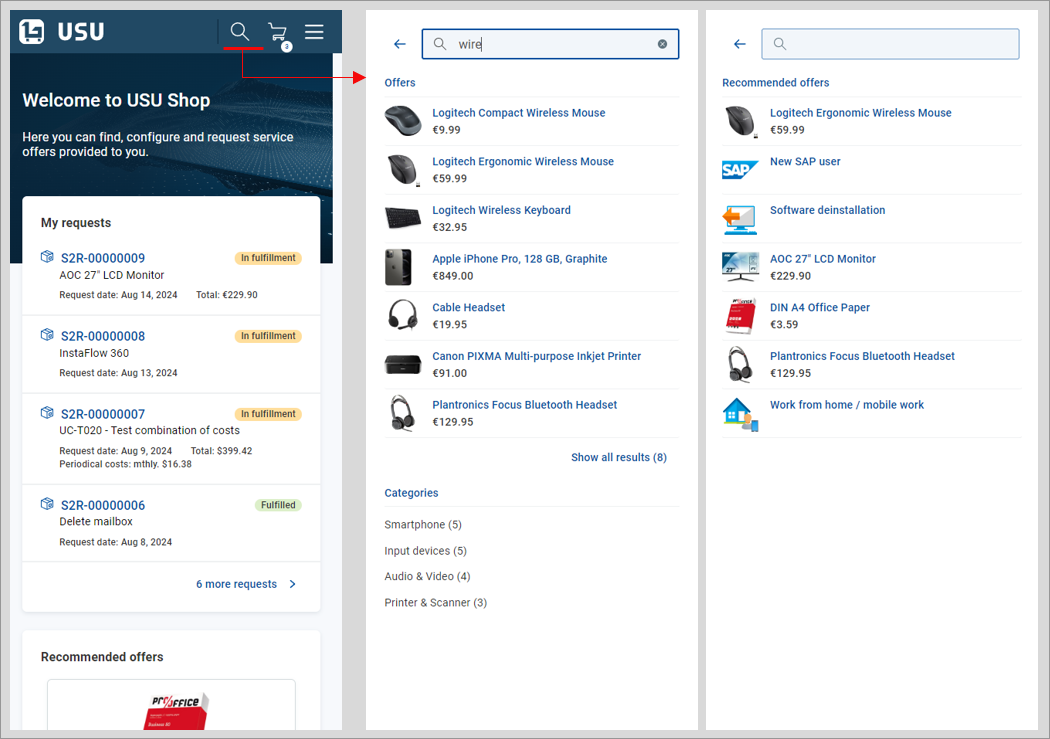Image resolution: width=1050 pixels, height=739 pixels.
Task: Open Software deinstallation recommended offer
Action: tap(827, 210)
